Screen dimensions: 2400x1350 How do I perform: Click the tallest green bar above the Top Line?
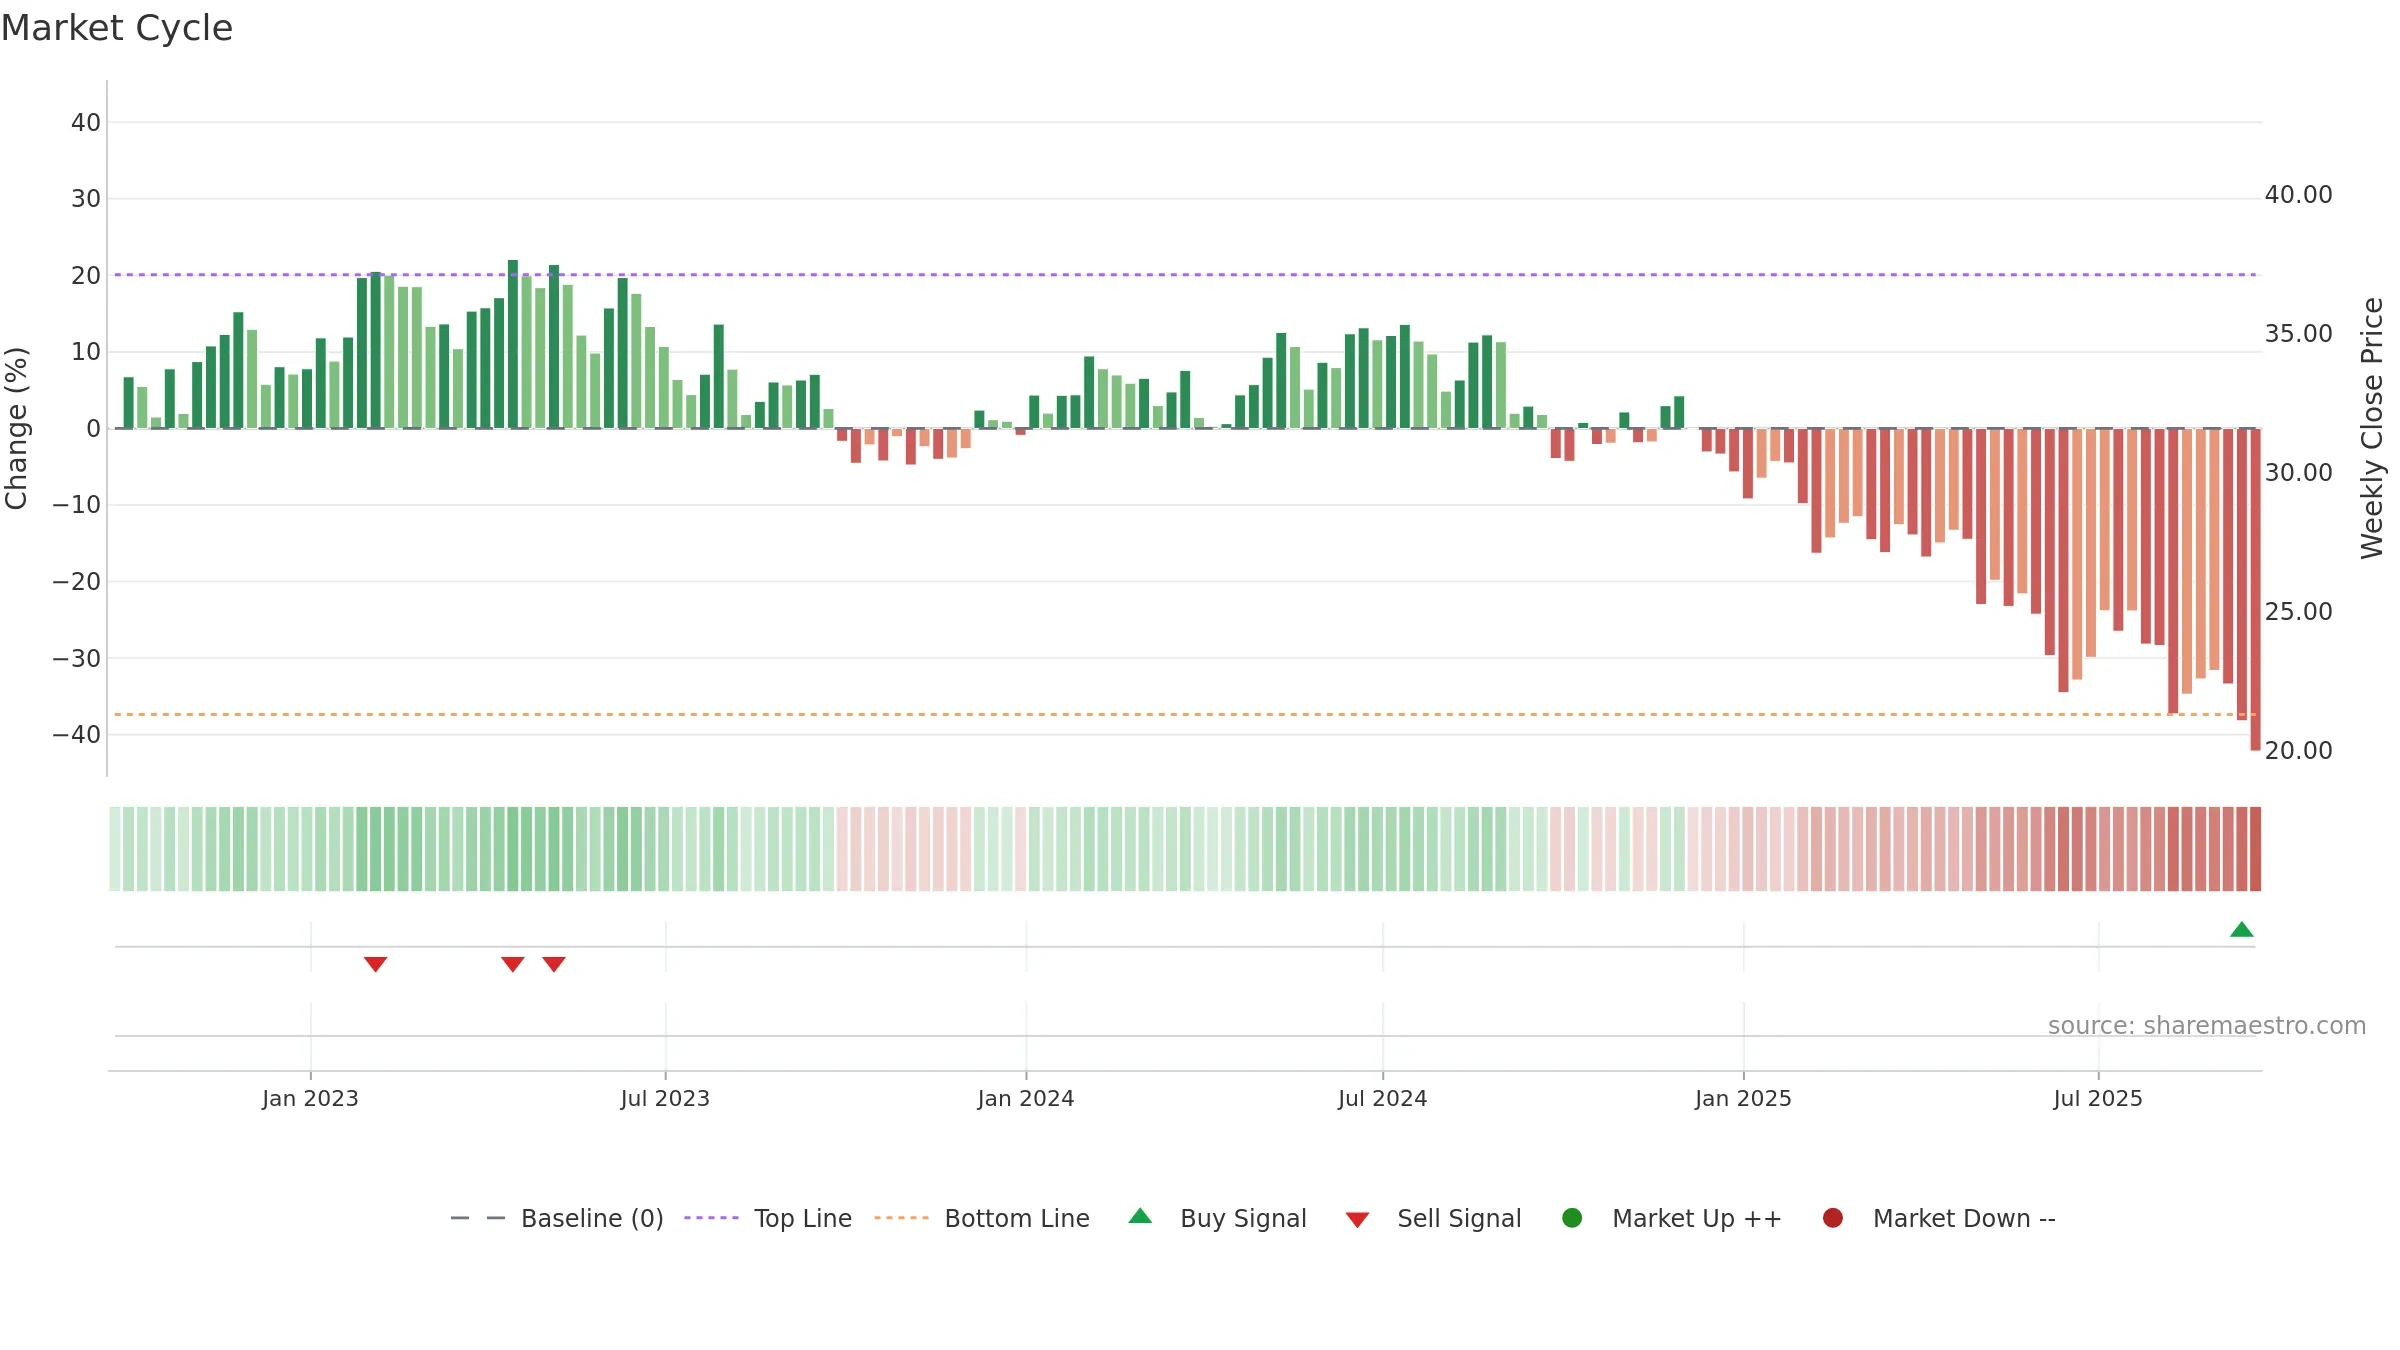tap(513, 344)
